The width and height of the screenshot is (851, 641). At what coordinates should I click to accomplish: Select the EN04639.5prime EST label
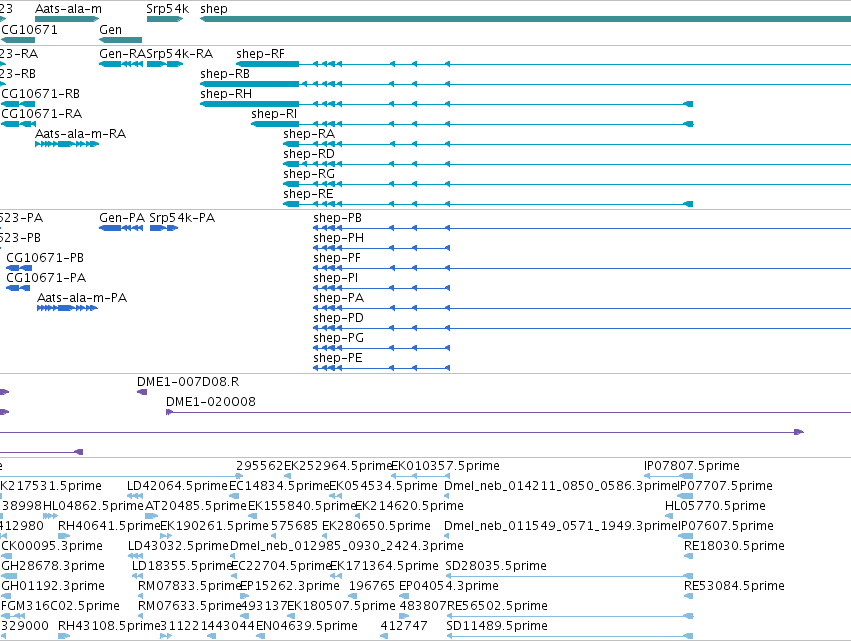(x=307, y=626)
